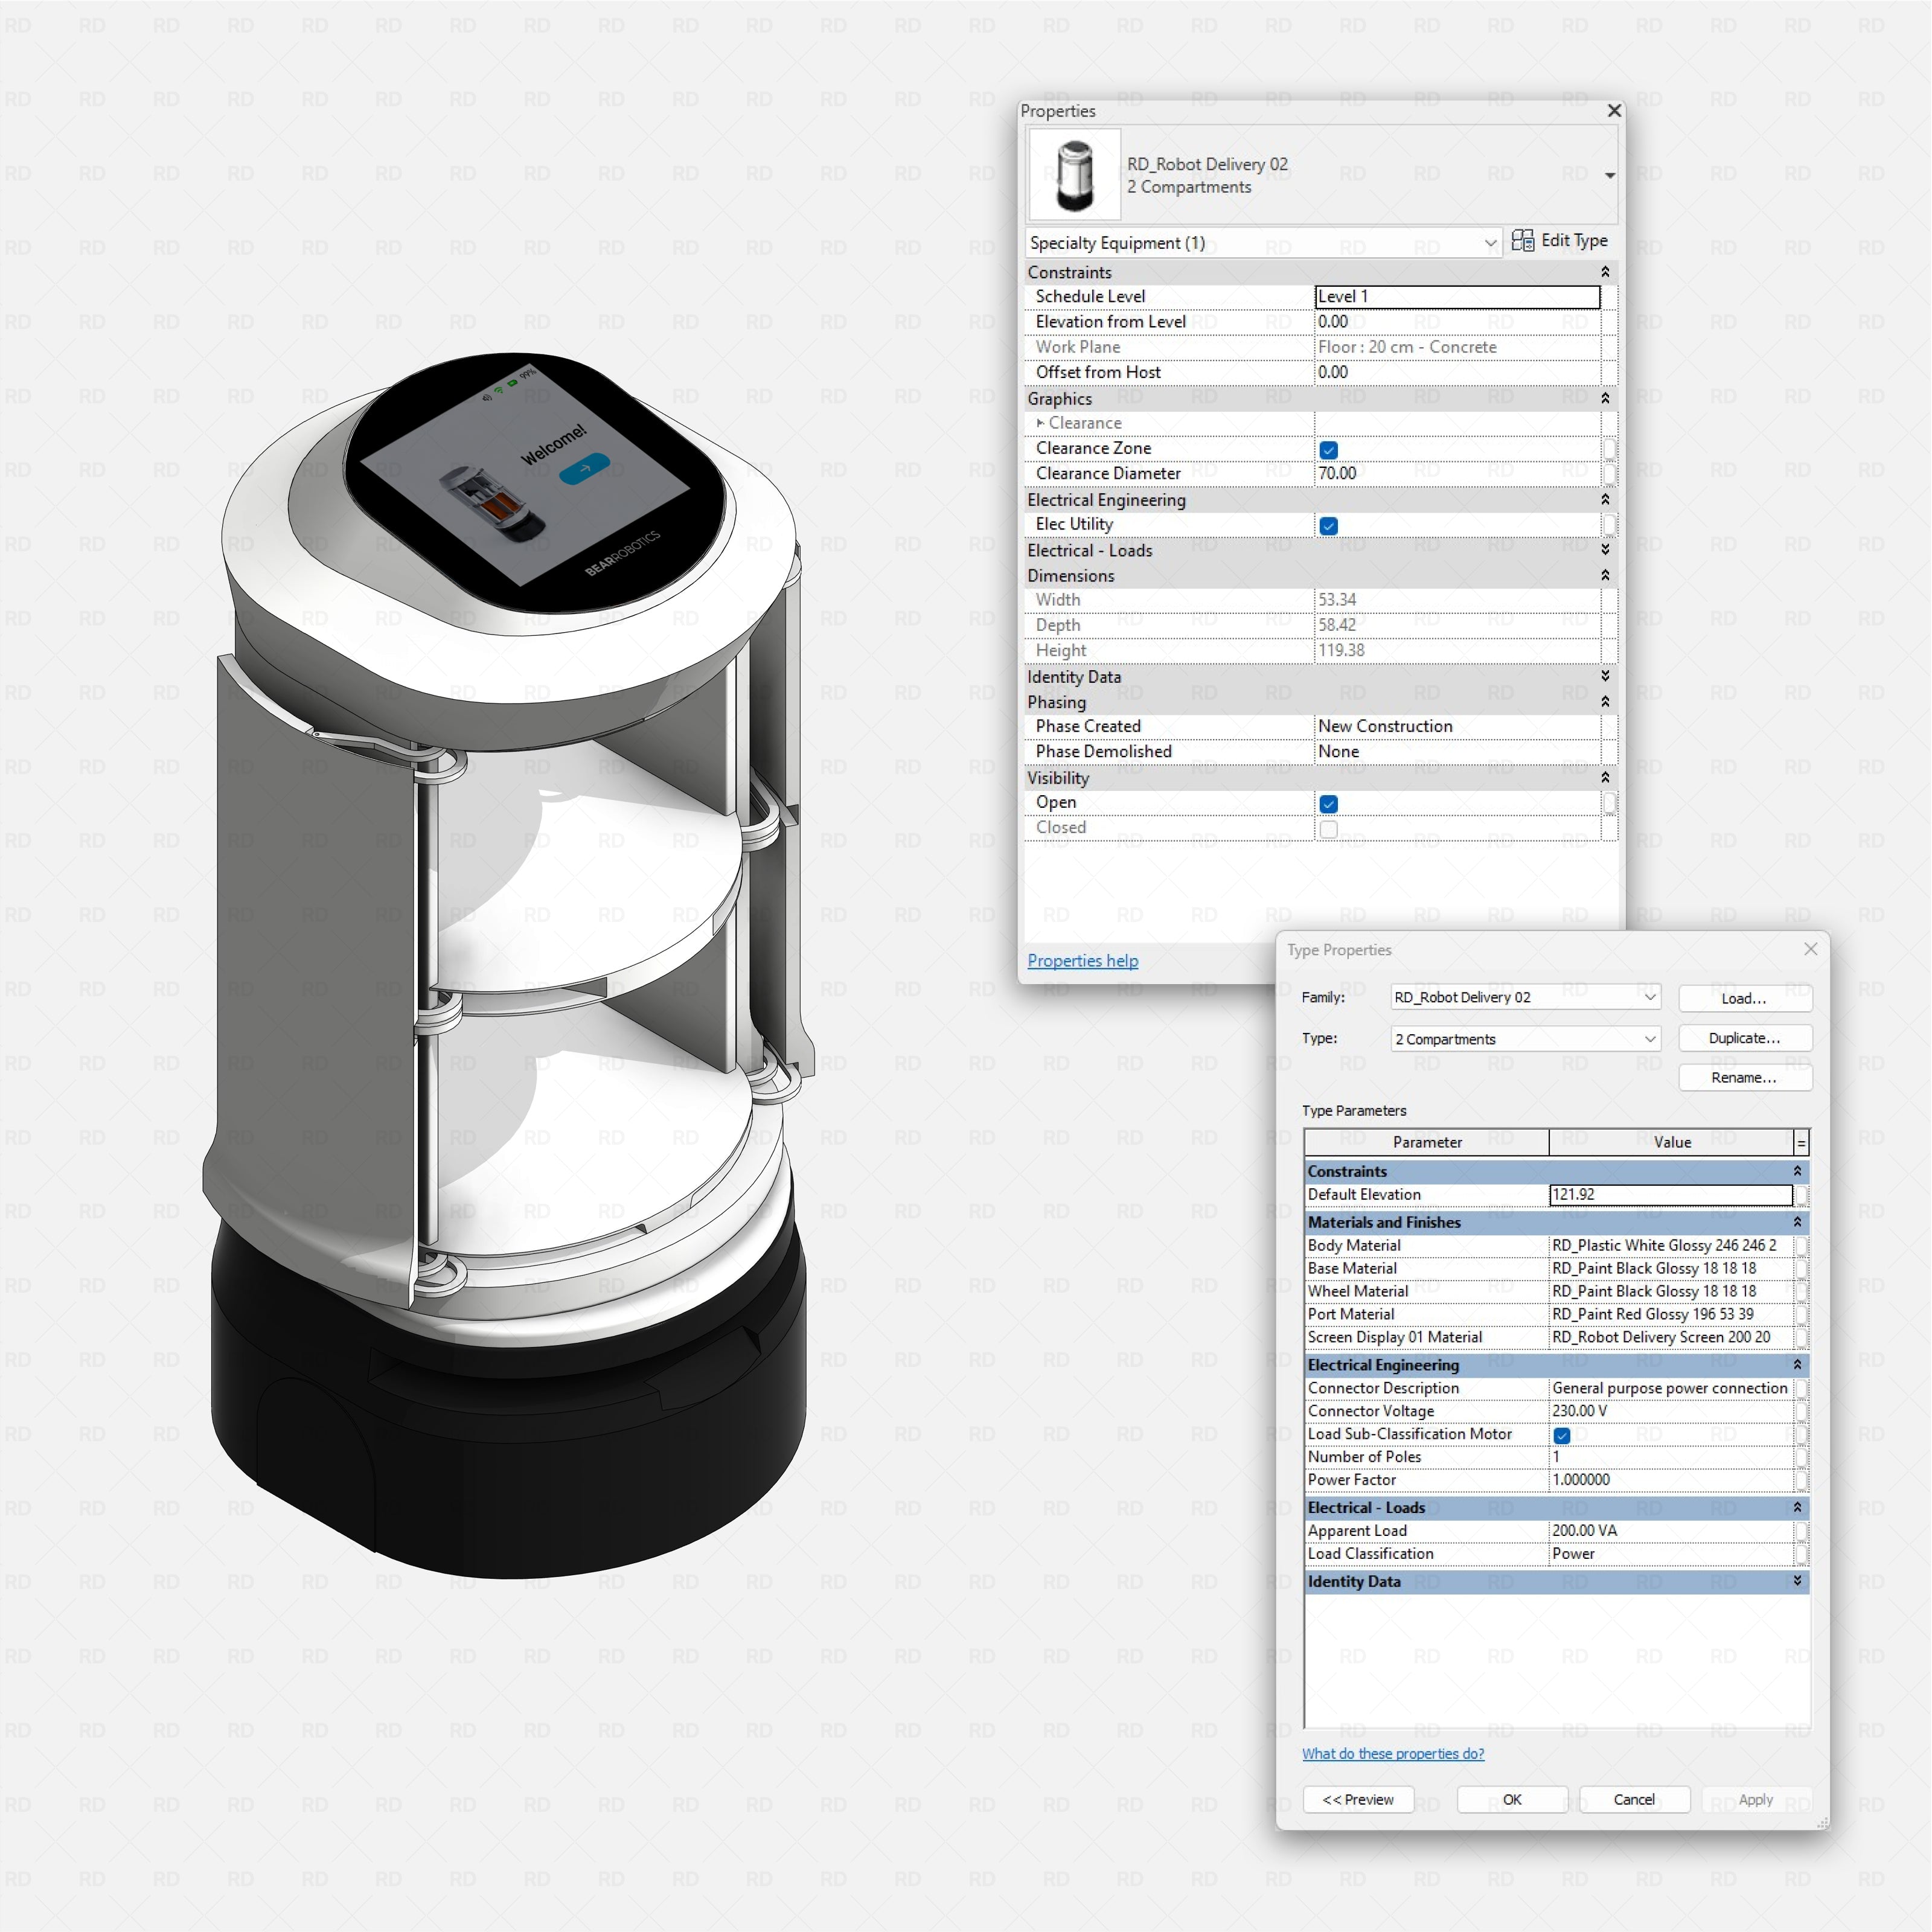Collapse the Visibility section
Viewport: 1932px width, 1932px height.
tap(1605, 778)
